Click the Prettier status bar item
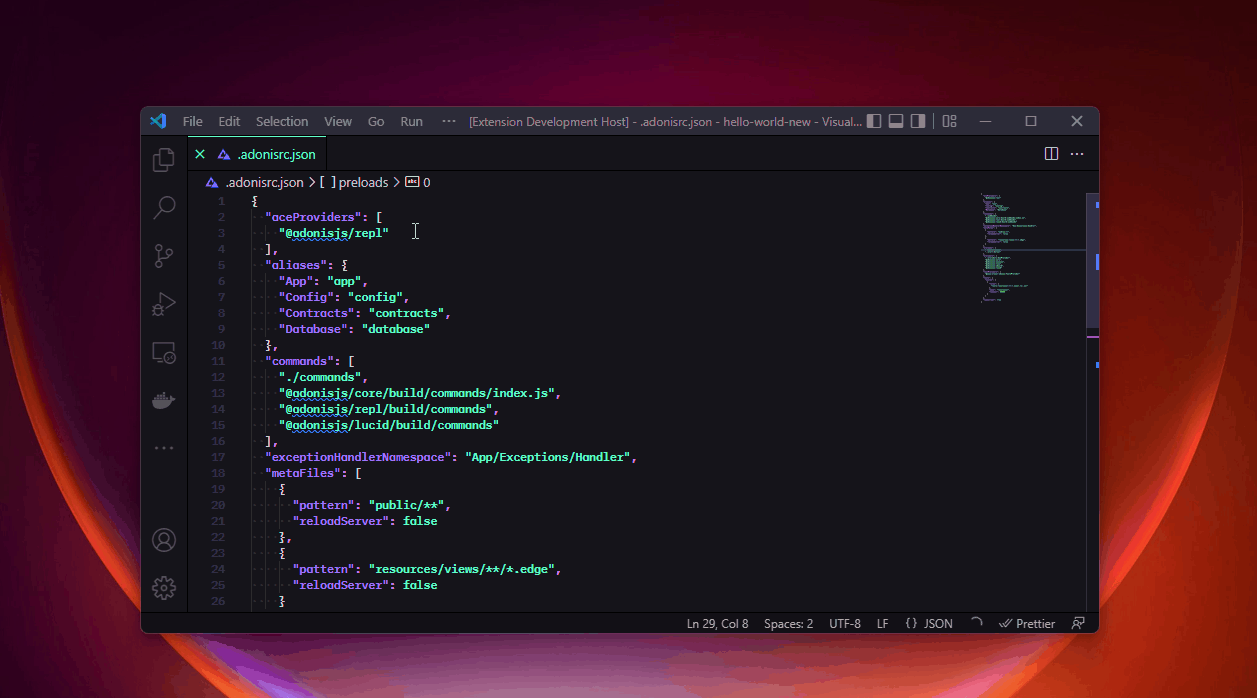1257x698 pixels. pyautogui.click(x=1027, y=623)
